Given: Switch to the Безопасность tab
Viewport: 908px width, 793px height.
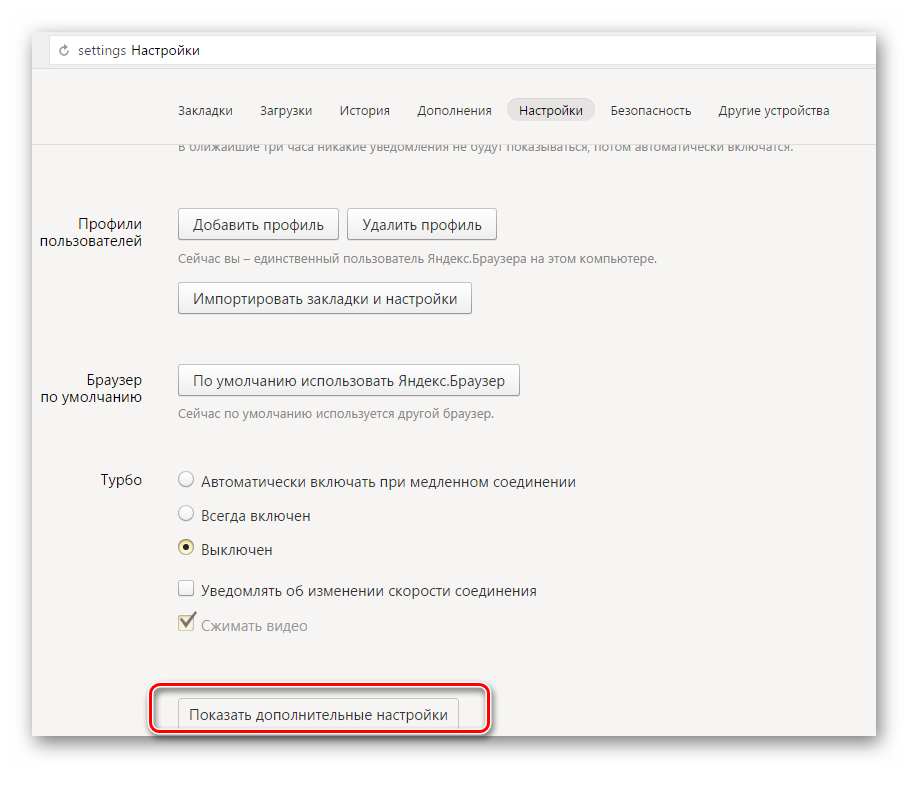Looking at the screenshot, I should tap(651, 111).
